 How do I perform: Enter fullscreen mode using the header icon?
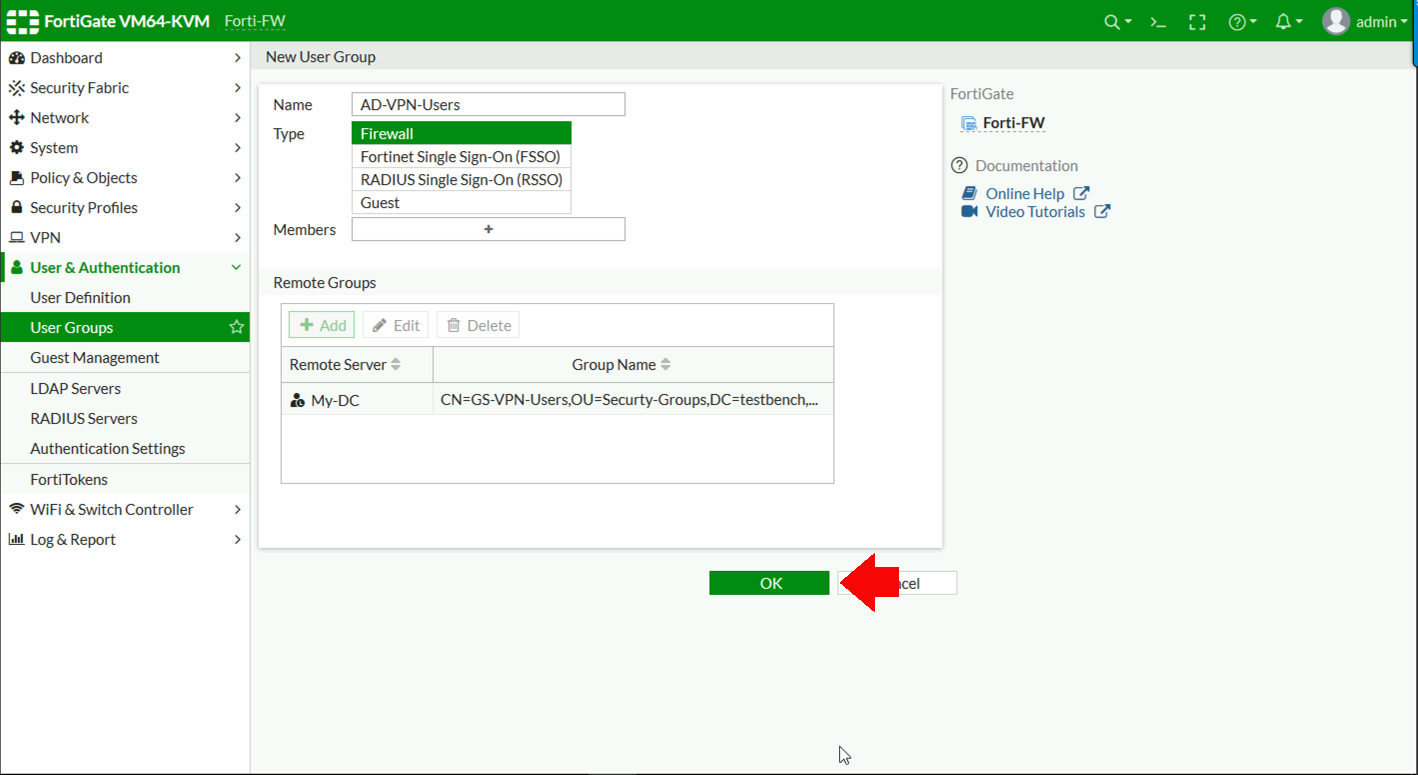tap(1197, 20)
